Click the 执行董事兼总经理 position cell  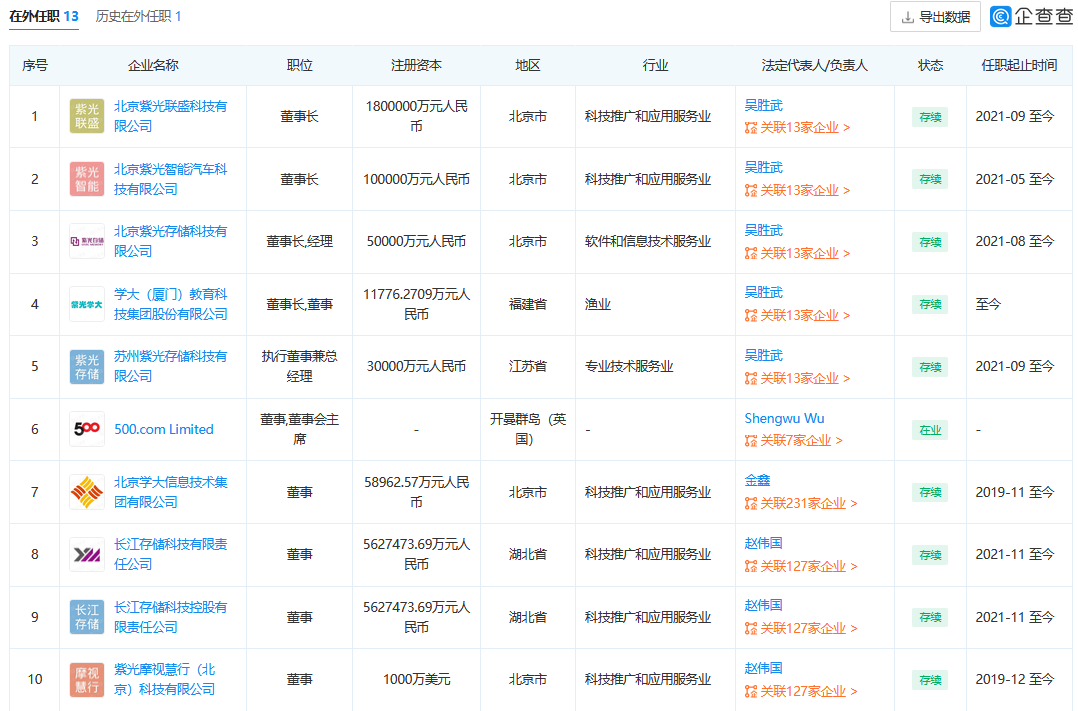pyautogui.click(x=299, y=367)
